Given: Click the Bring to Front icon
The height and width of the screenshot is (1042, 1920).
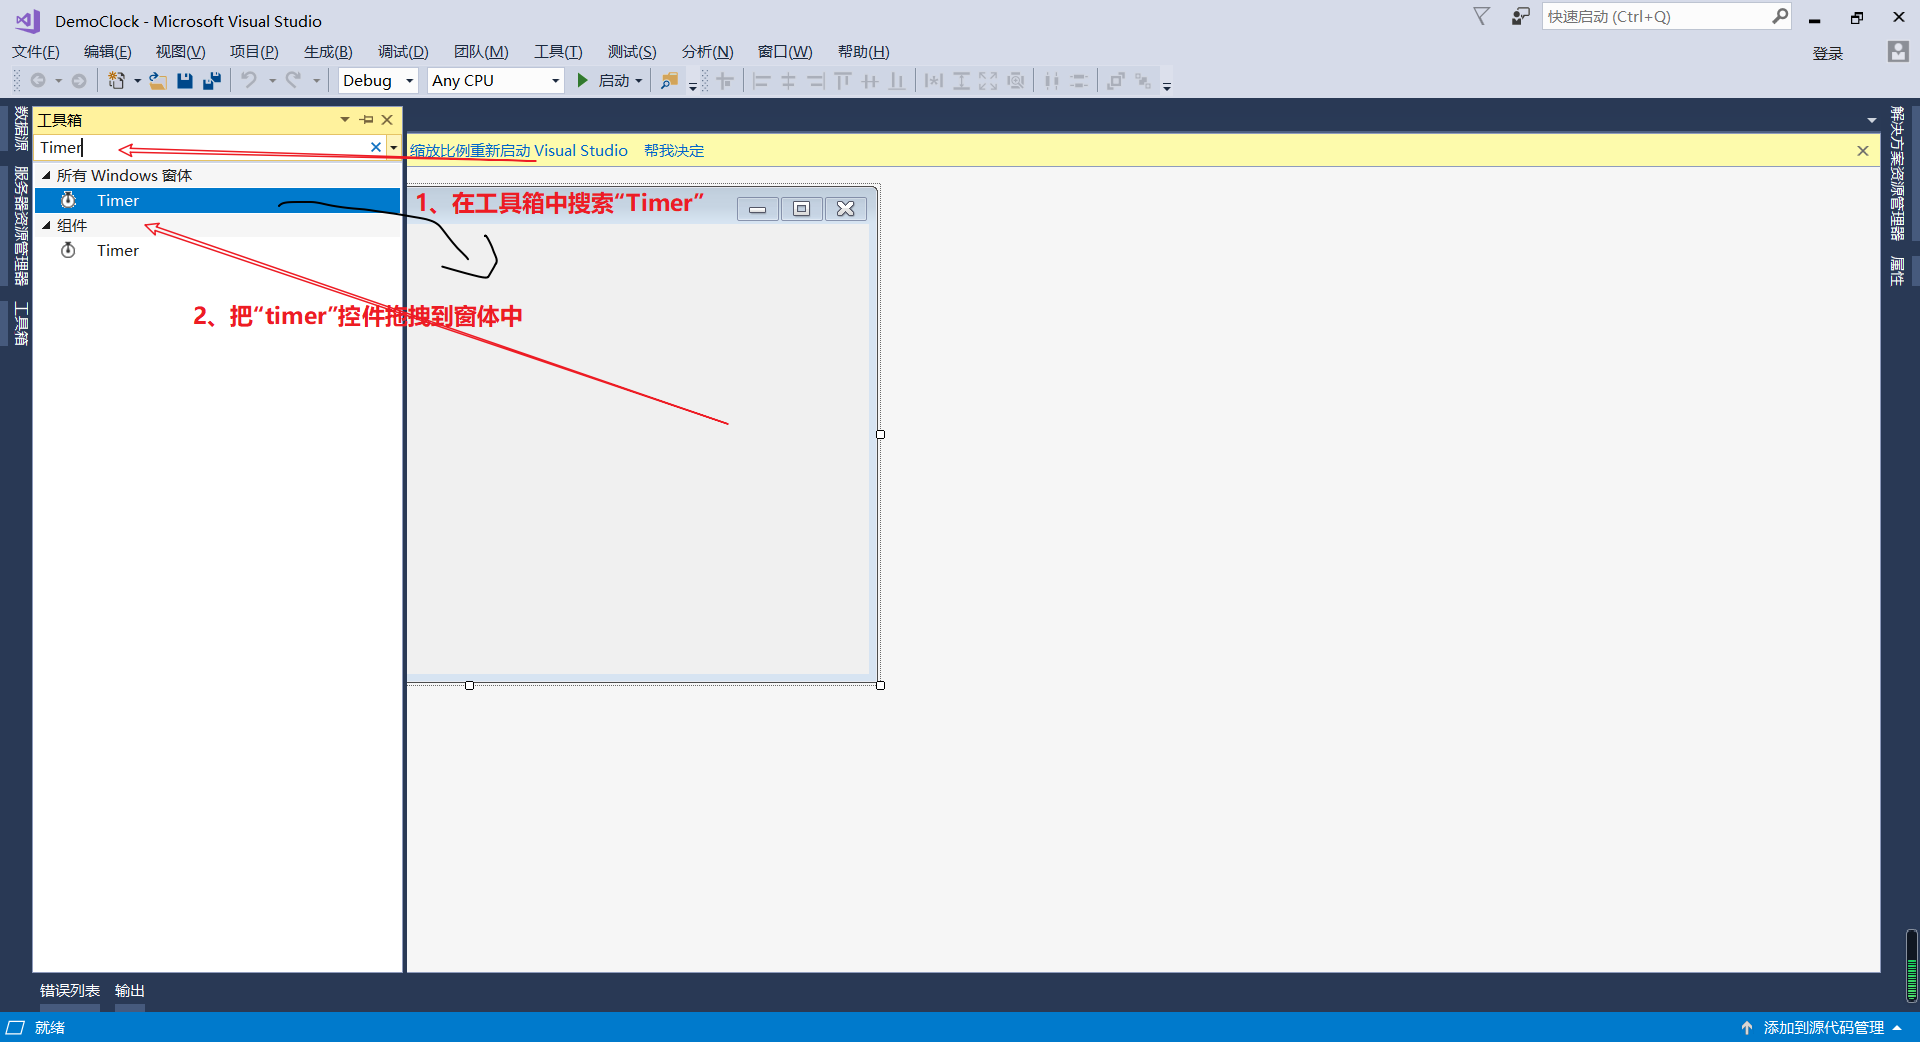Looking at the screenshot, I should [x=1116, y=81].
